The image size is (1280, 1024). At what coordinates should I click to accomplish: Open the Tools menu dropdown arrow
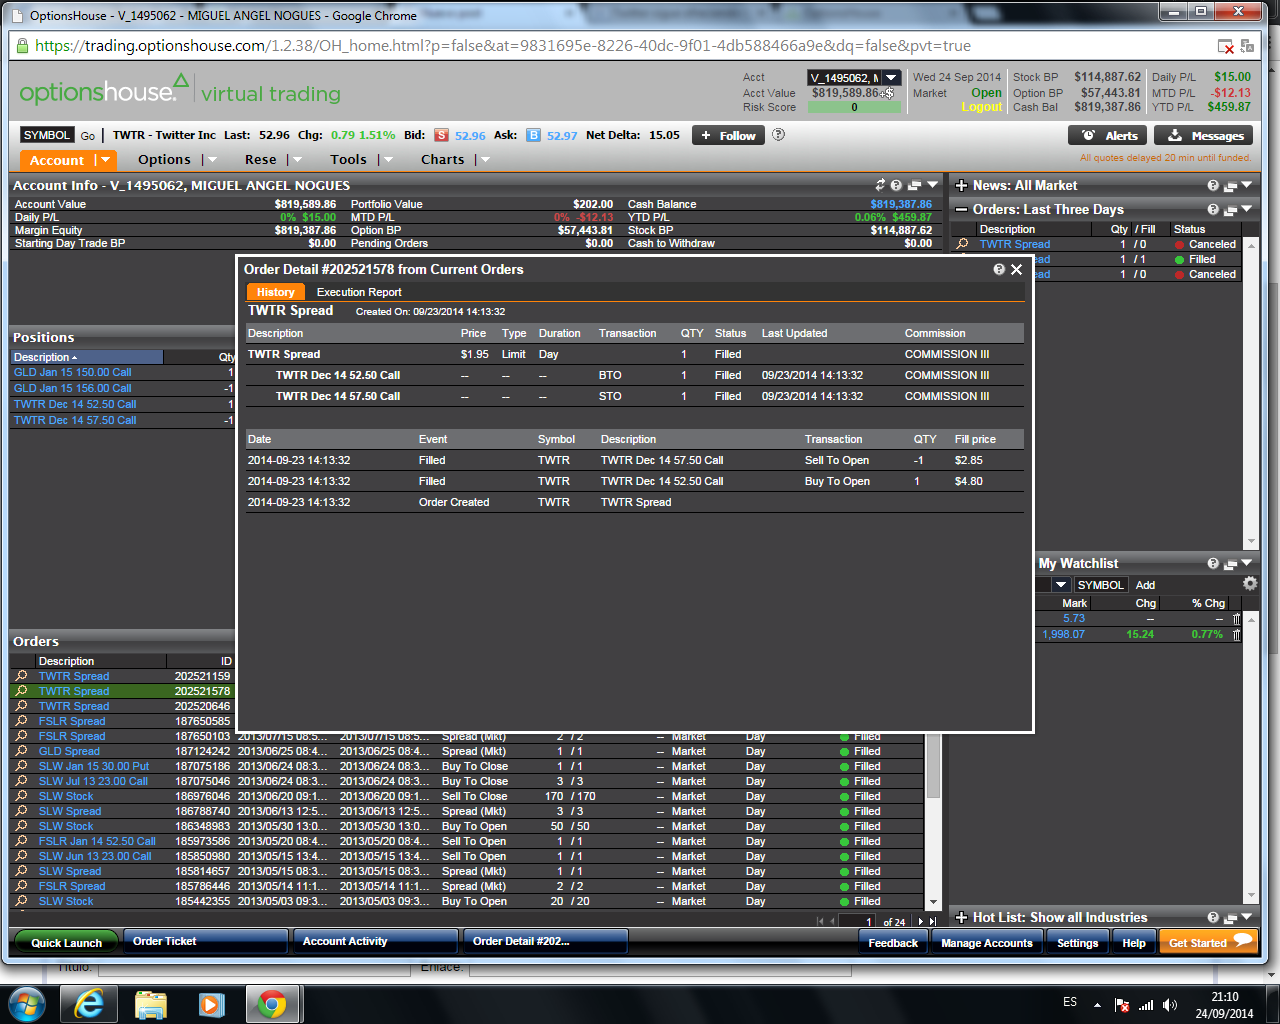[x=387, y=160]
